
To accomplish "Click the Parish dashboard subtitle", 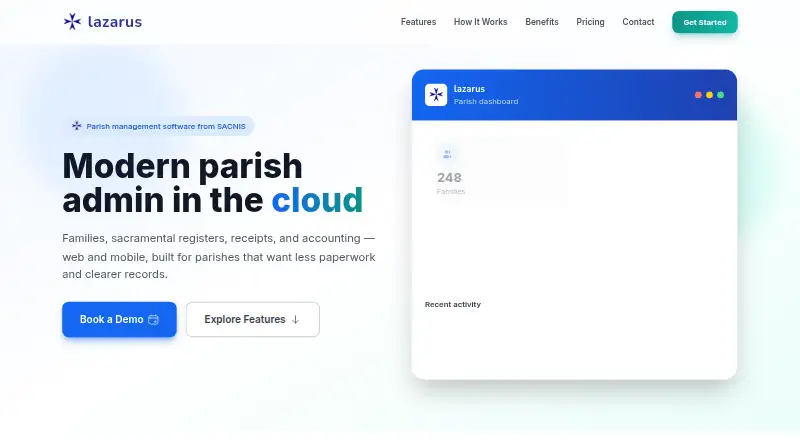I will tap(486, 102).
